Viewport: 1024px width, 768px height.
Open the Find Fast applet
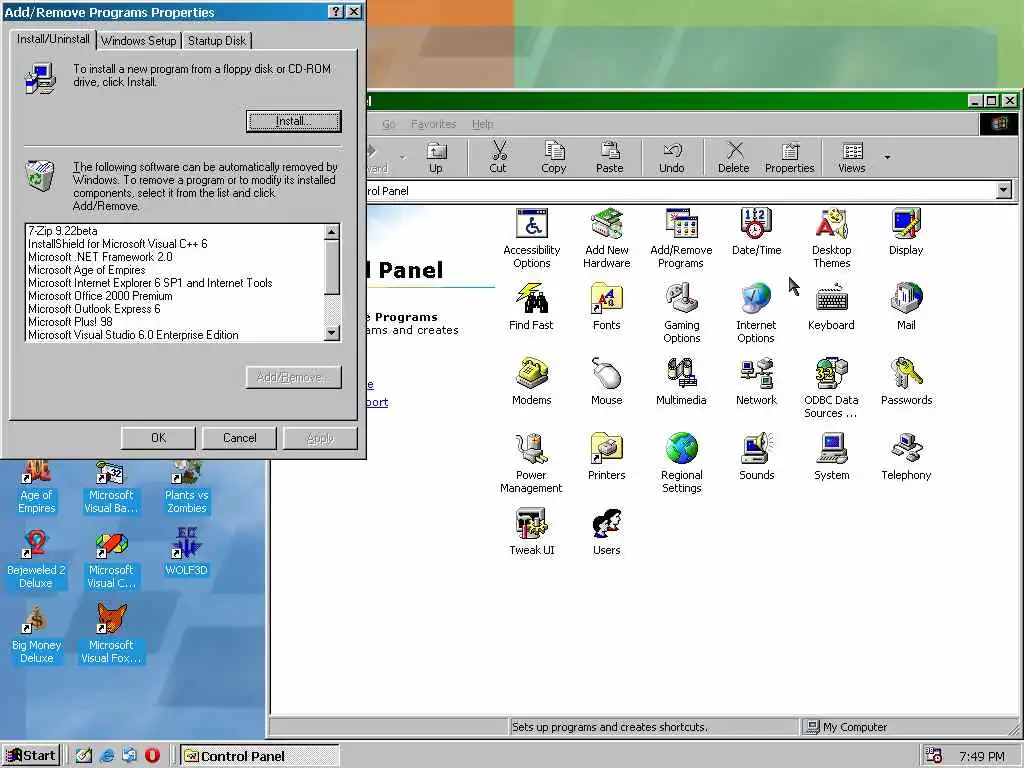coord(532,307)
